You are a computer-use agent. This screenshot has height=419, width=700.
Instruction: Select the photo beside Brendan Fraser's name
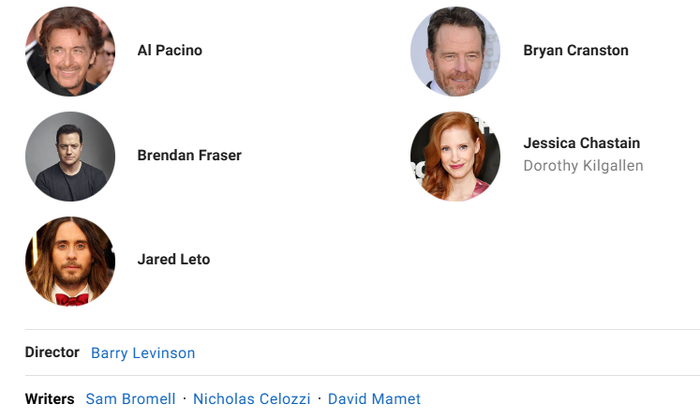click(70, 156)
